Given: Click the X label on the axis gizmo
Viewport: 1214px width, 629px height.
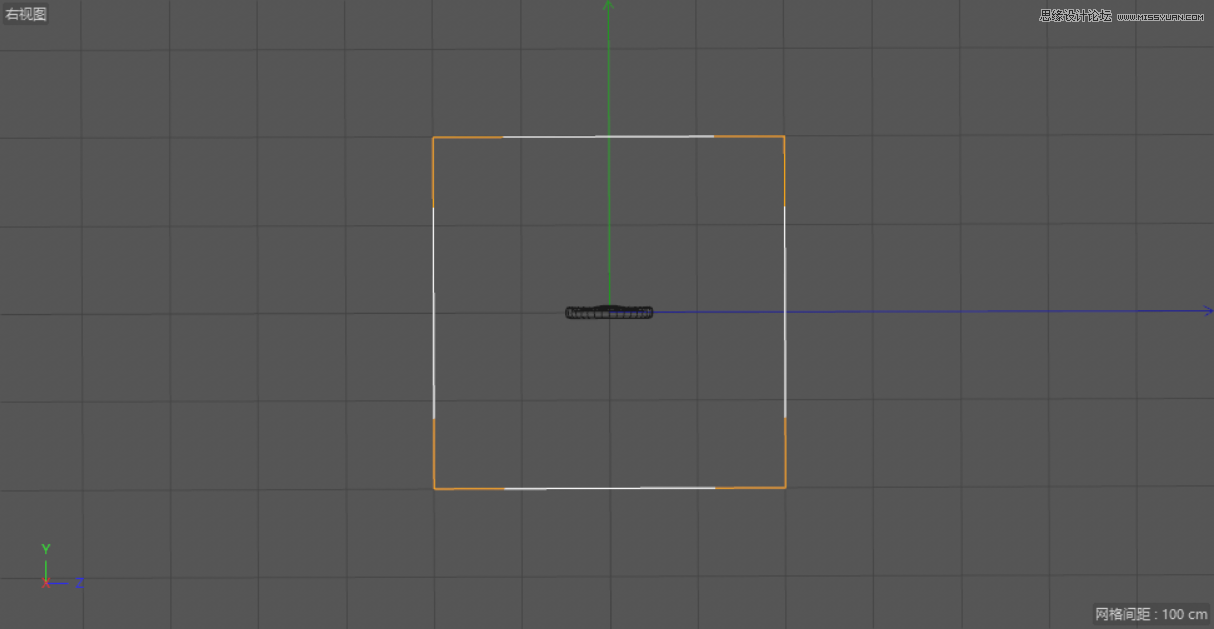Looking at the screenshot, I should point(45,583).
